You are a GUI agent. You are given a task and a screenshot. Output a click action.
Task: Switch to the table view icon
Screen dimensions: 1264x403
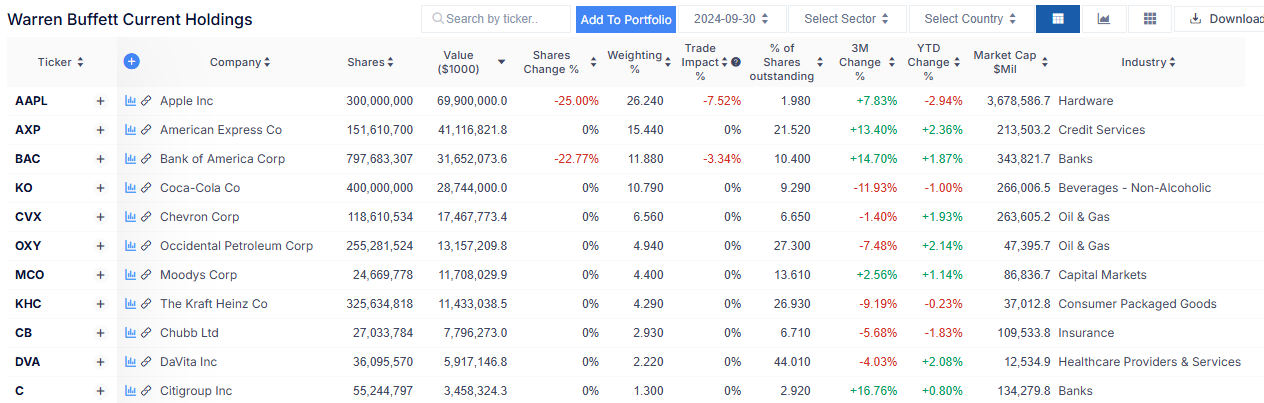(1058, 19)
